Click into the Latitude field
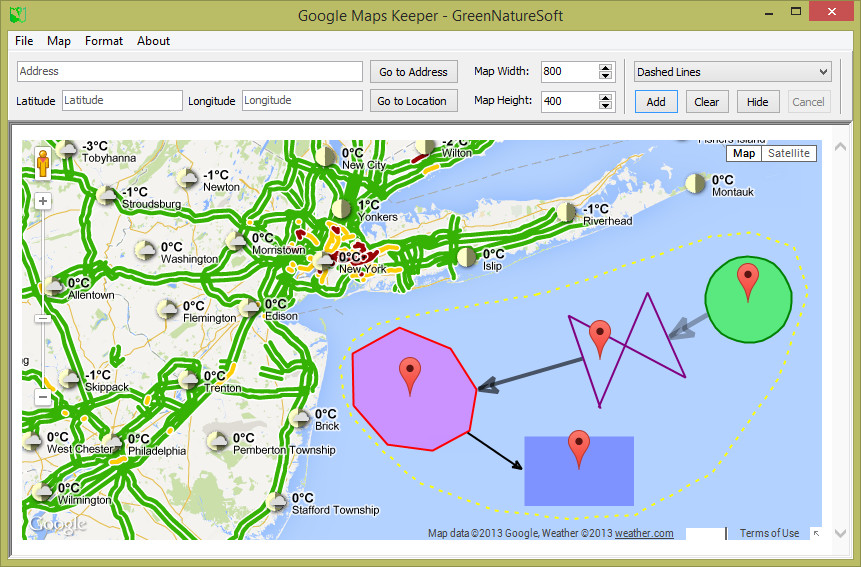Image resolution: width=861 pixels, height=567 pixels. coord(122,100)
